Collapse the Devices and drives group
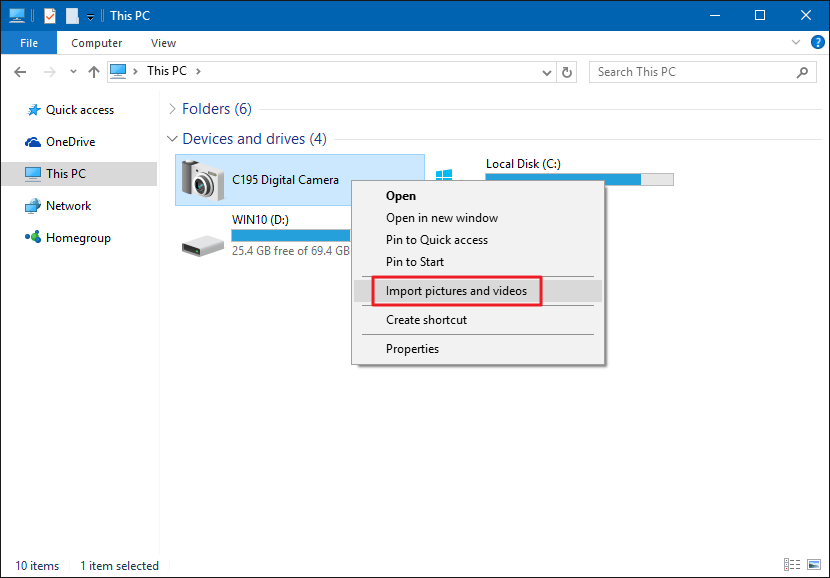This screenshot has width=830, height=578. pos(172,139)
